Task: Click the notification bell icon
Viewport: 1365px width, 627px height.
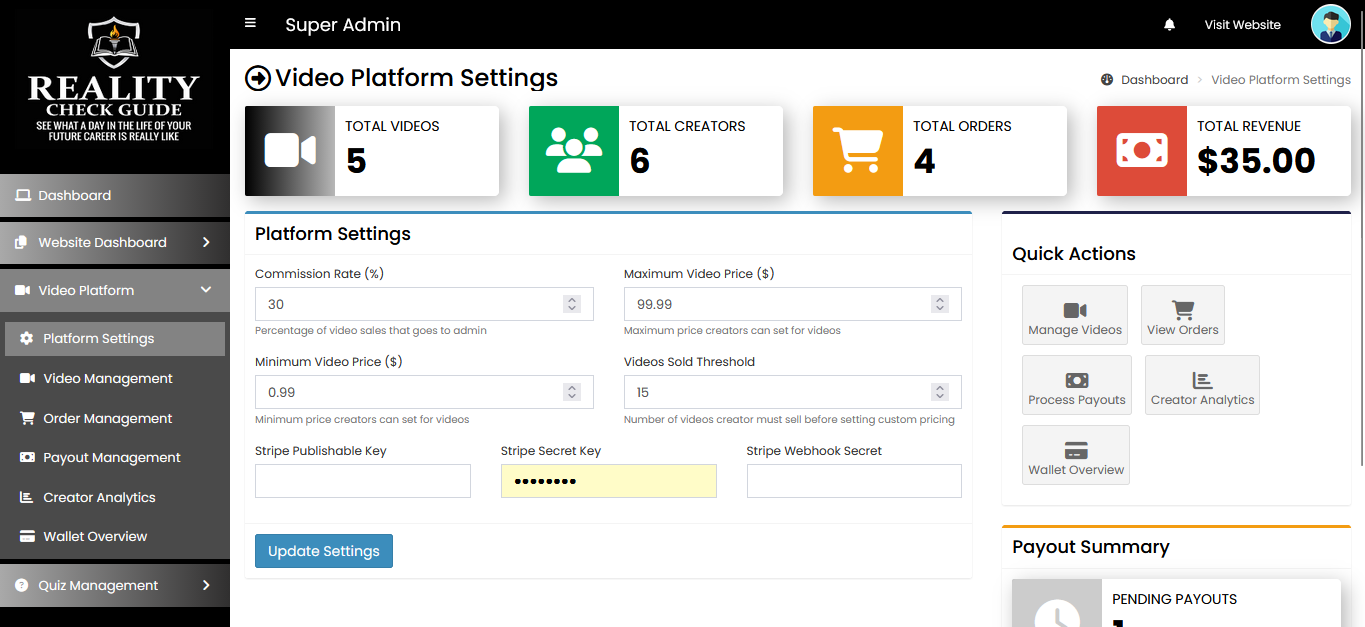Action: (x=1169, y=25)
